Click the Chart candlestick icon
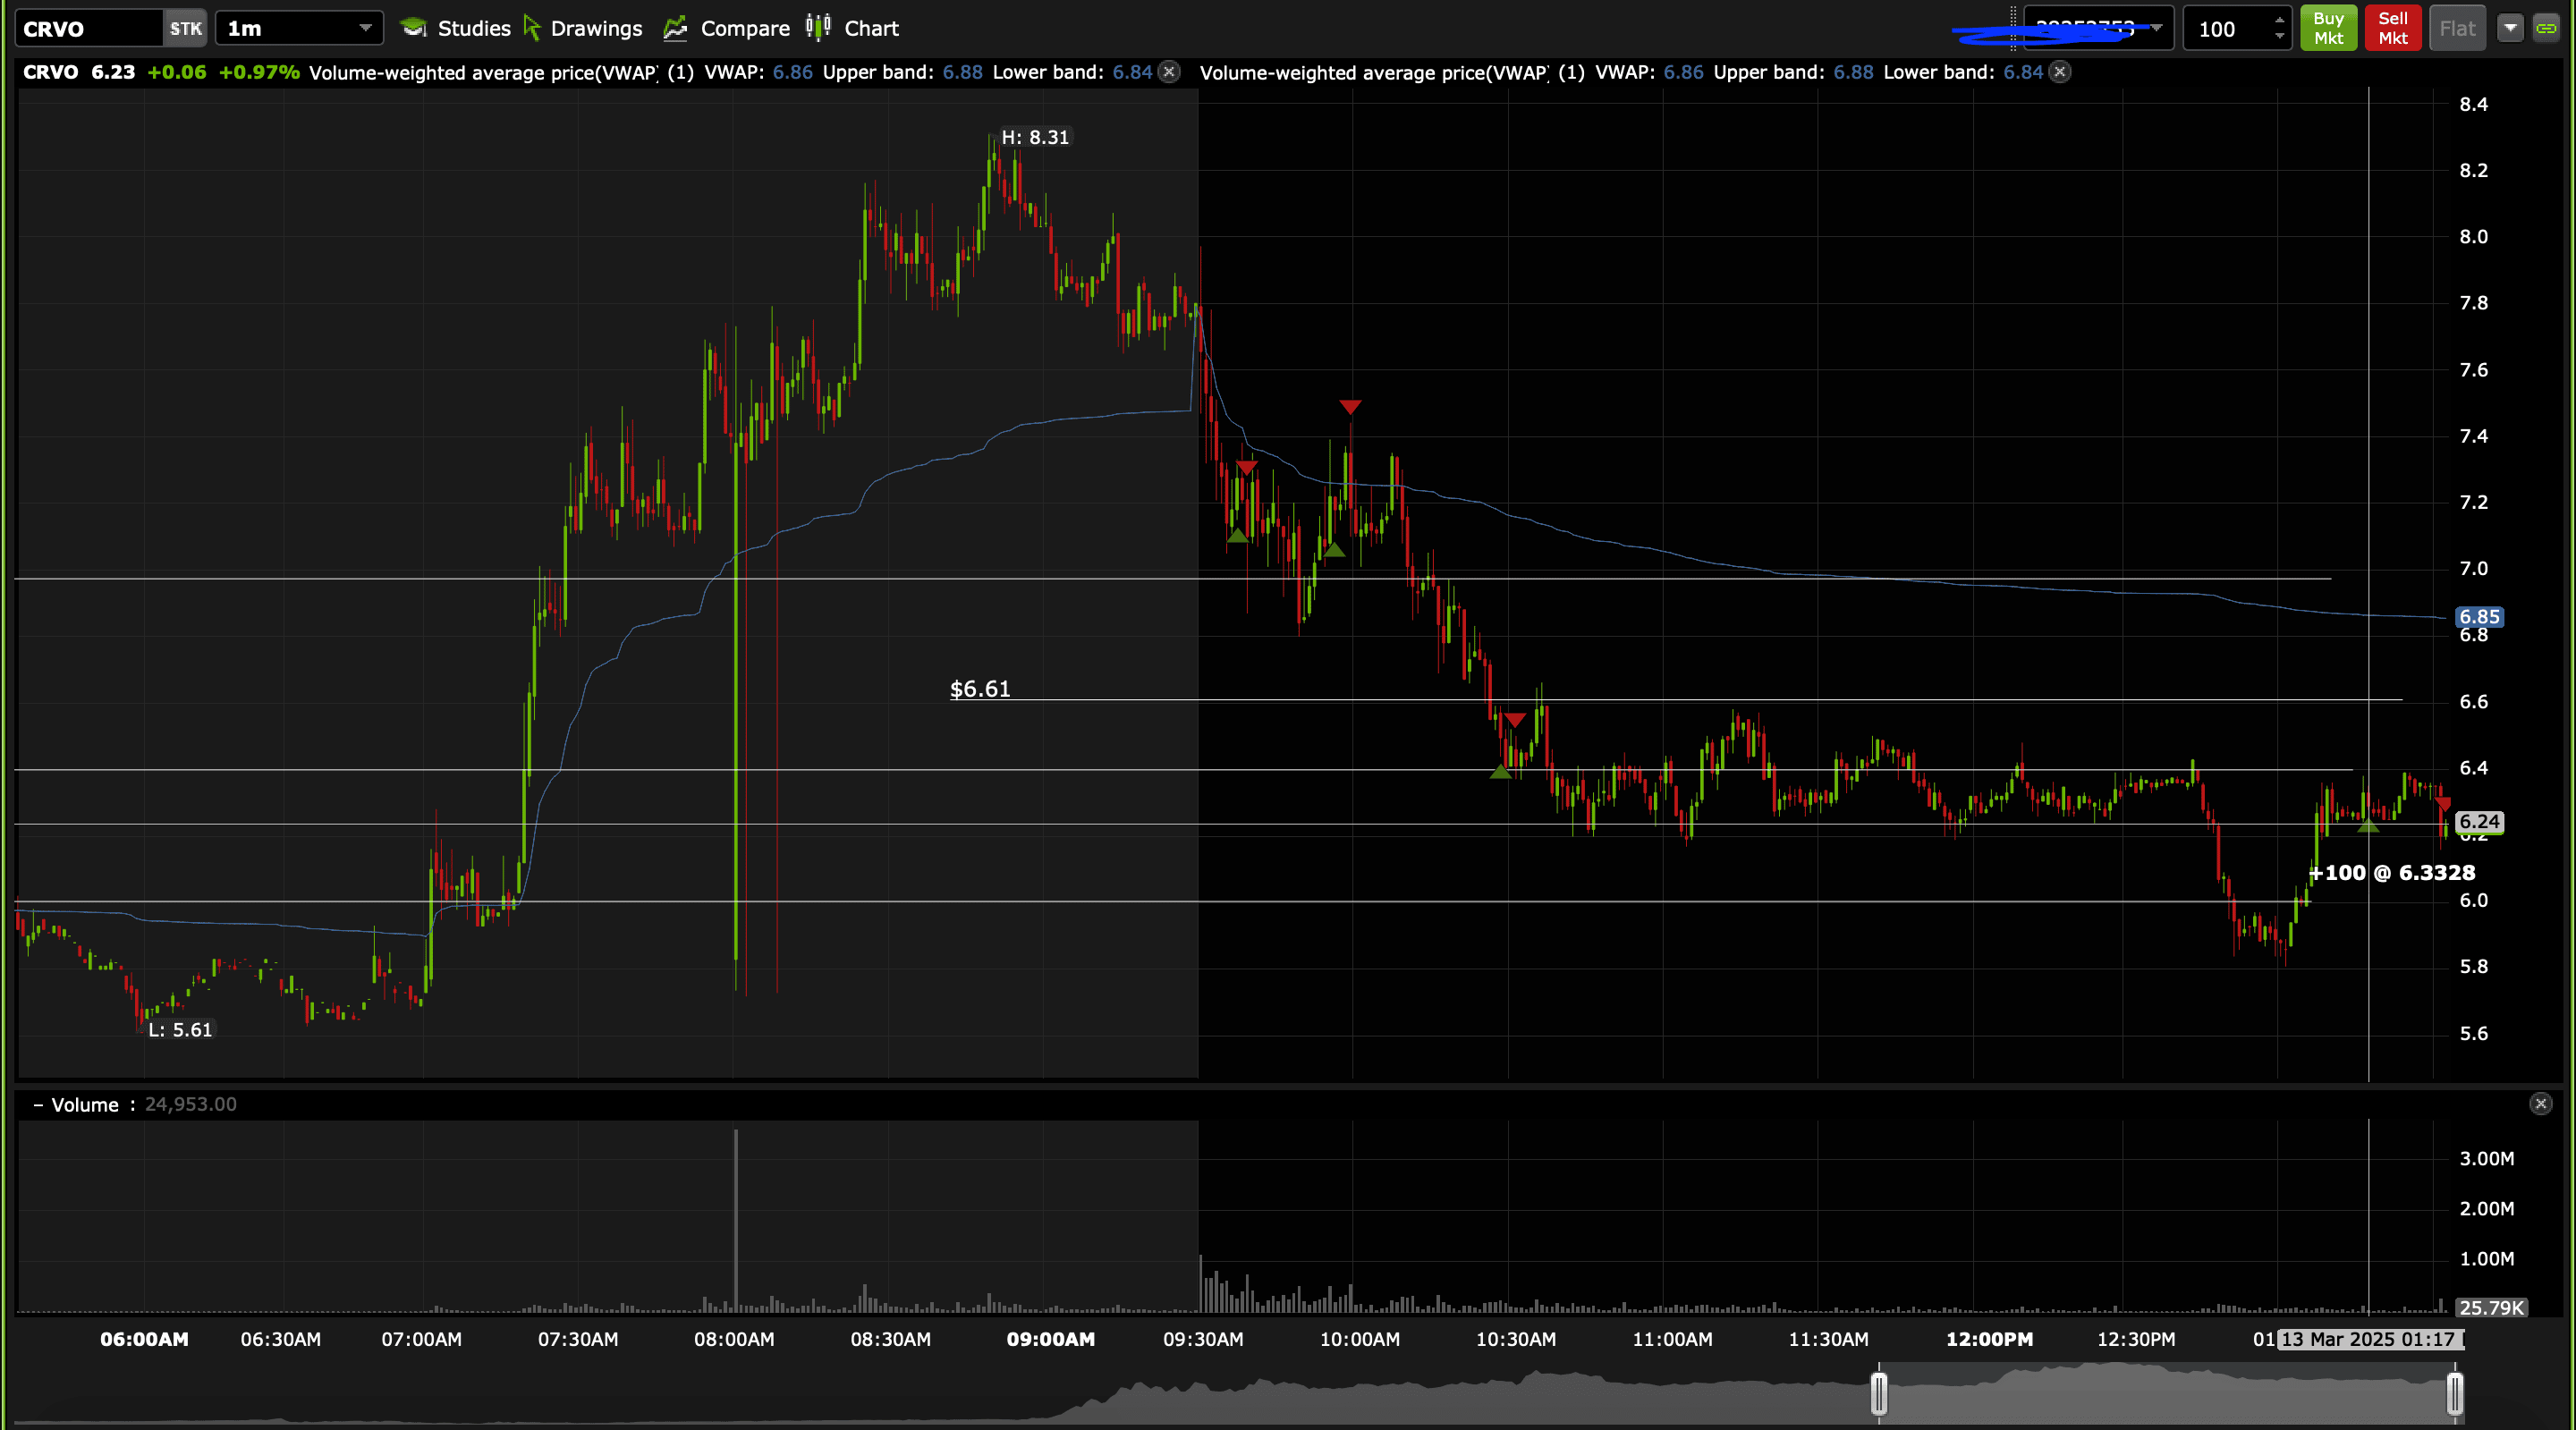 coord(818,28)
